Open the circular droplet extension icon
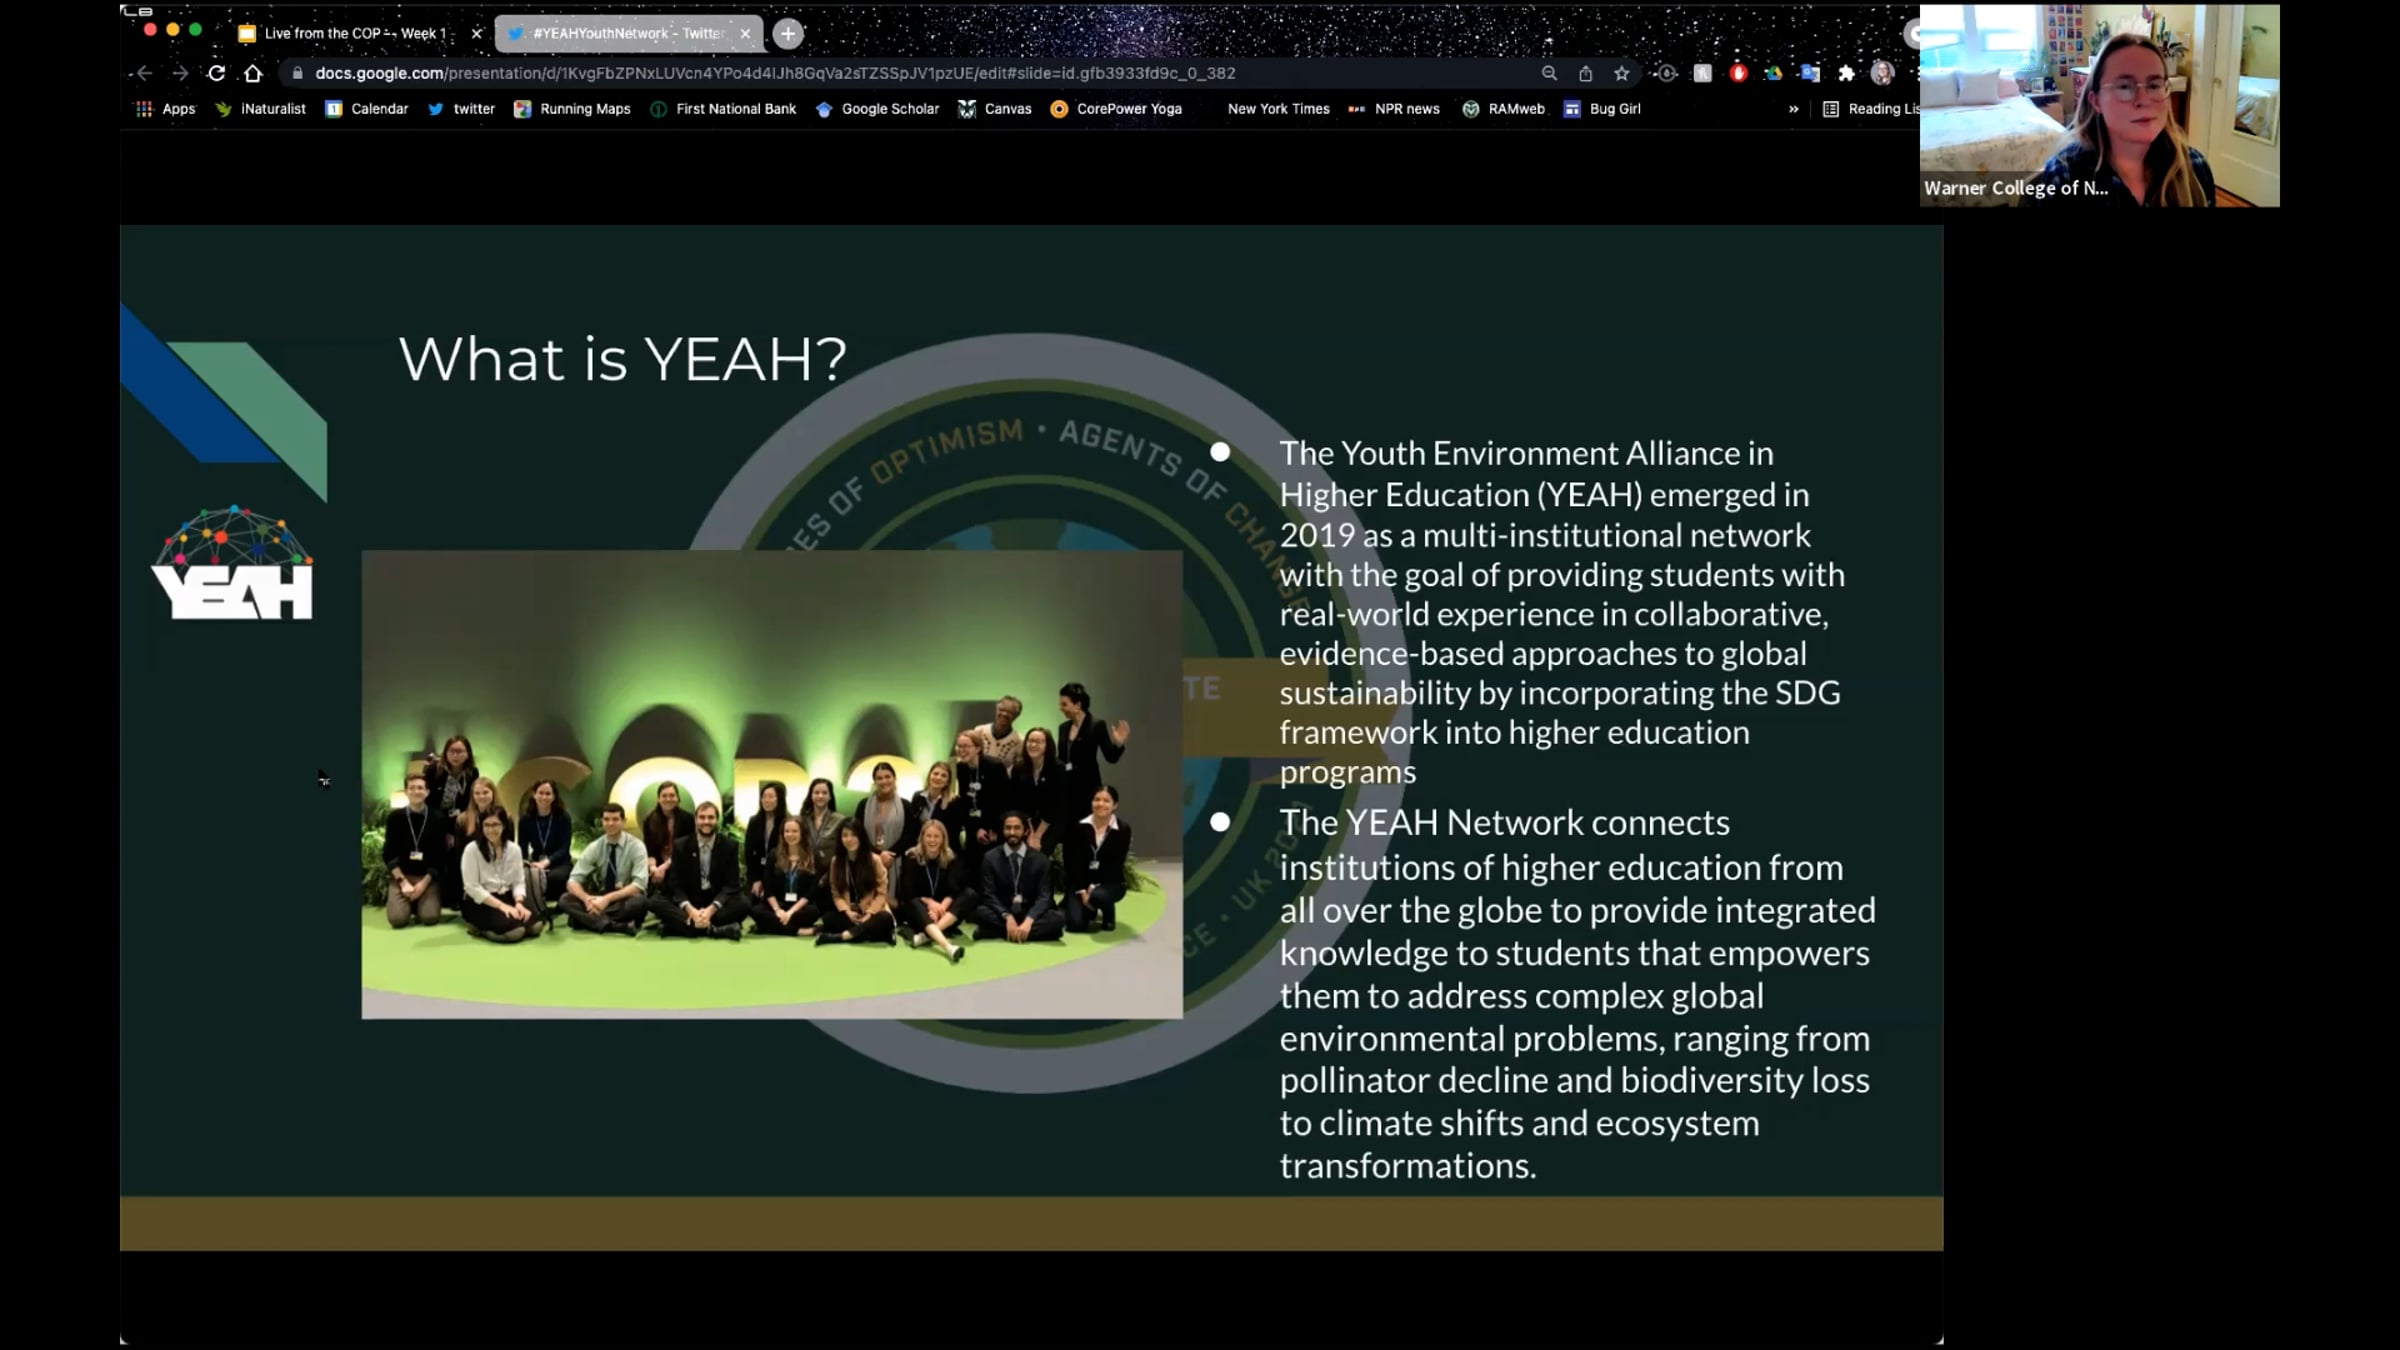 [x=1666, y=73]
